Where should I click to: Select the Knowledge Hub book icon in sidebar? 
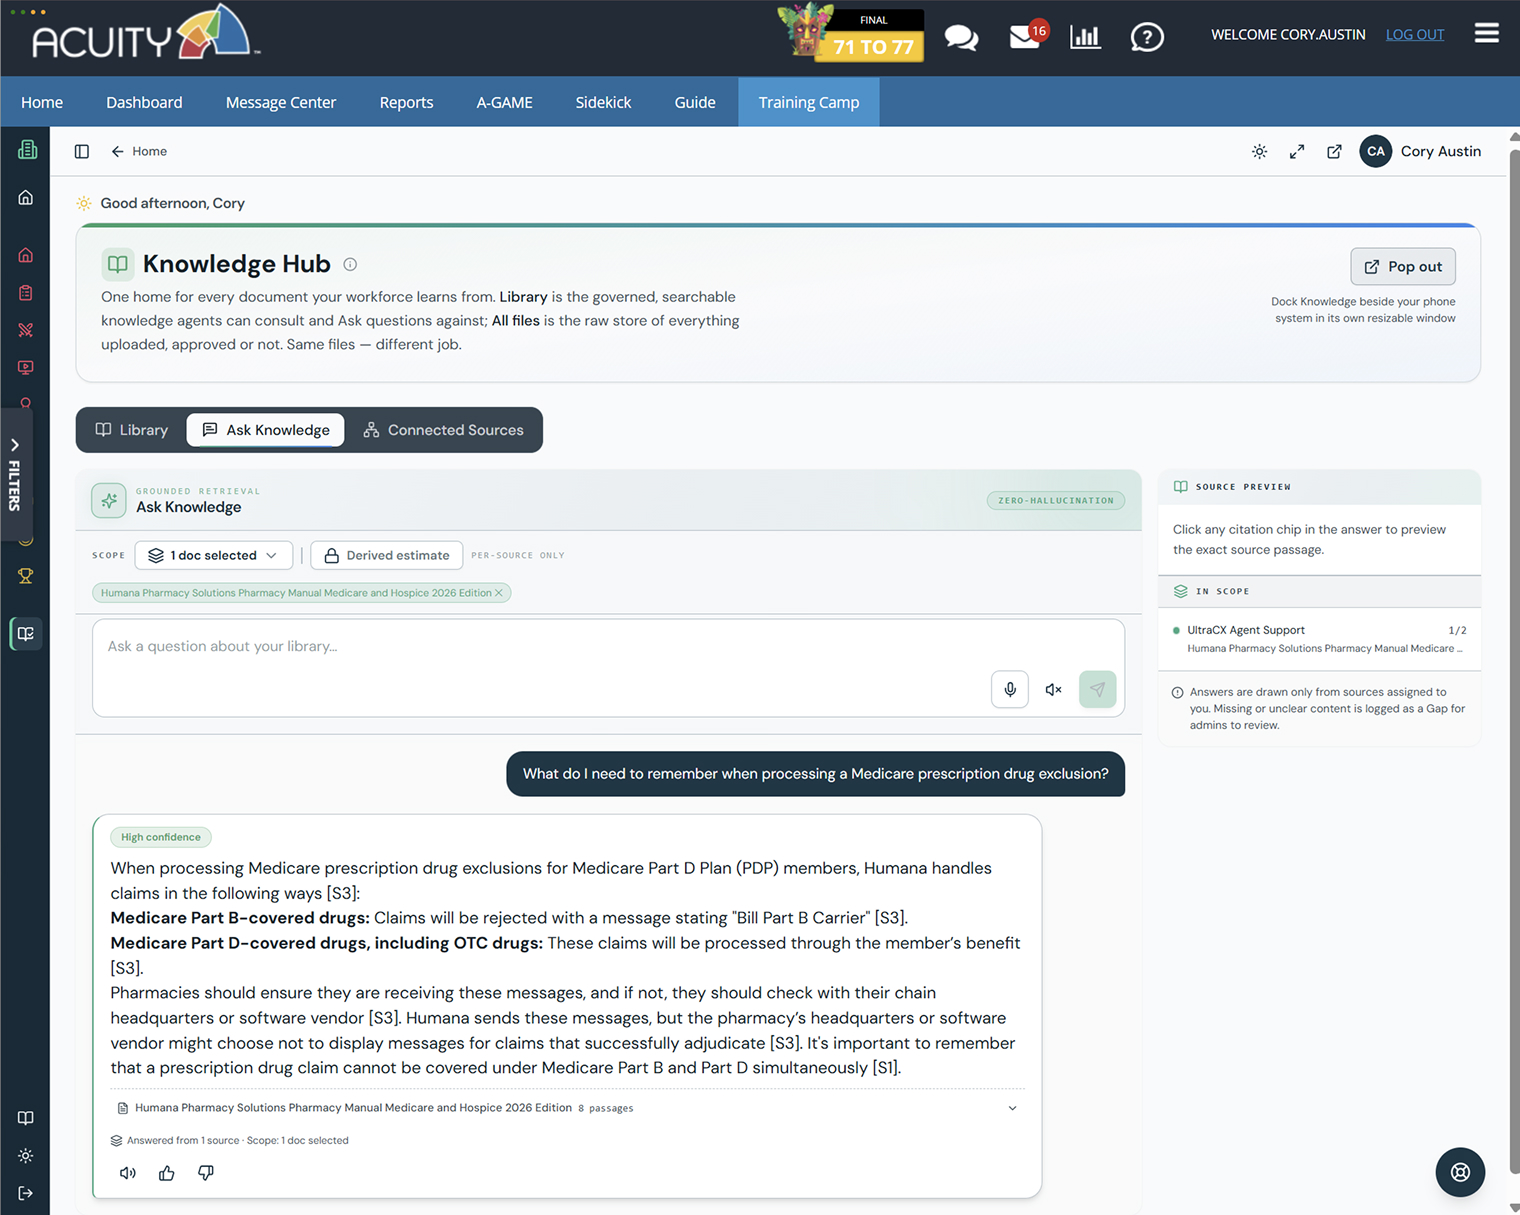tap(26, 634)
